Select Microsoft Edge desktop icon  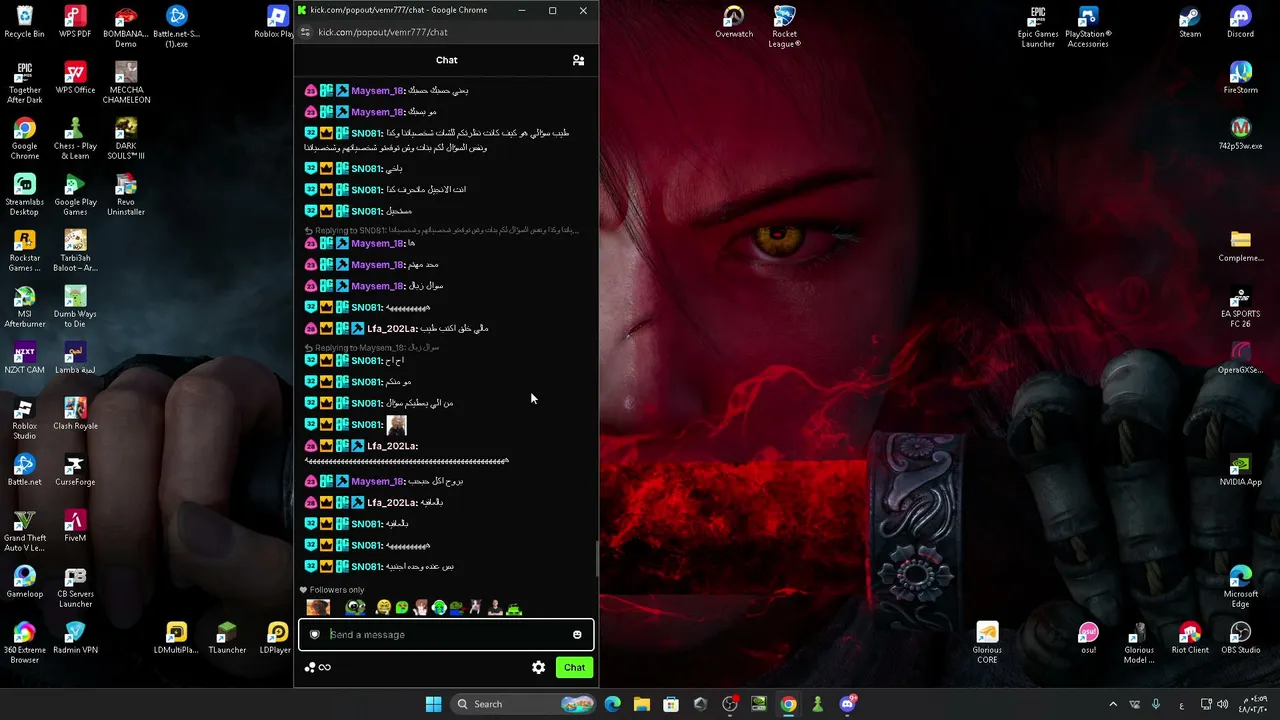click(x=1240, y=586)
